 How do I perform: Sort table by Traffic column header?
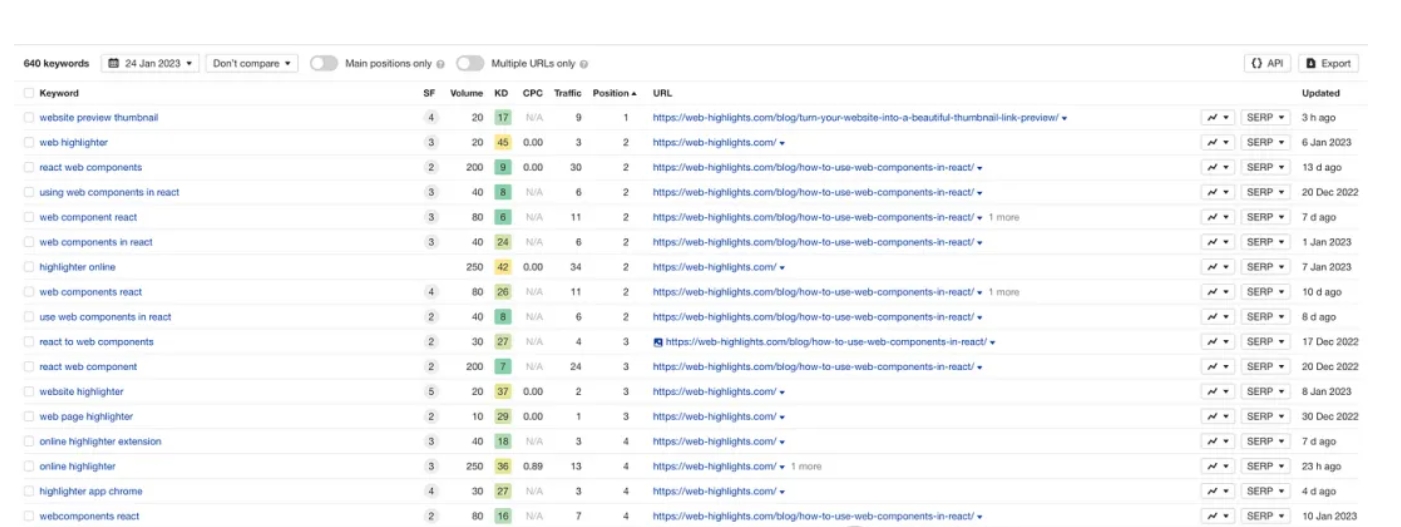[x=568, y=93]
